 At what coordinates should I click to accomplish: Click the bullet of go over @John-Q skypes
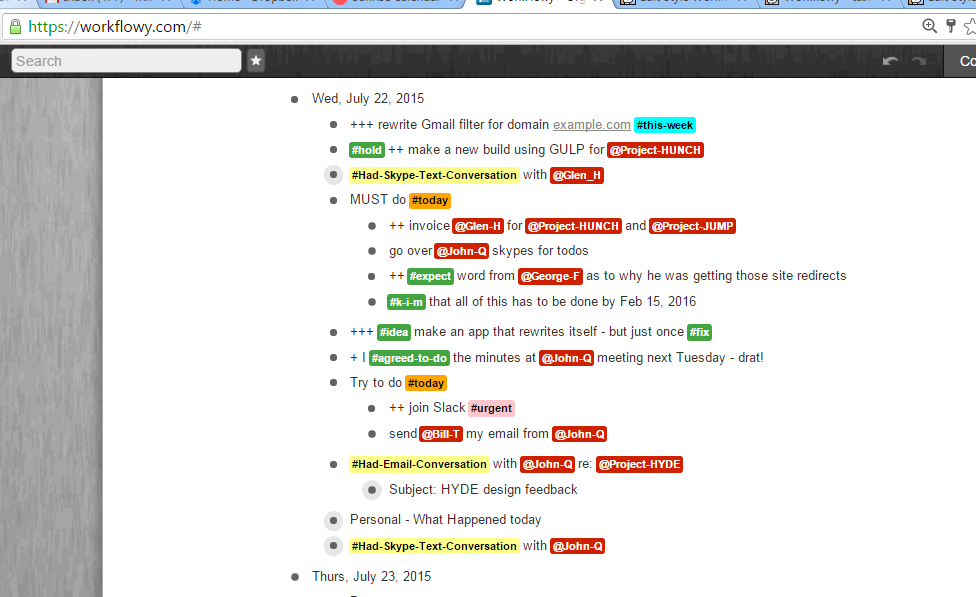click(x=372, y=251)
